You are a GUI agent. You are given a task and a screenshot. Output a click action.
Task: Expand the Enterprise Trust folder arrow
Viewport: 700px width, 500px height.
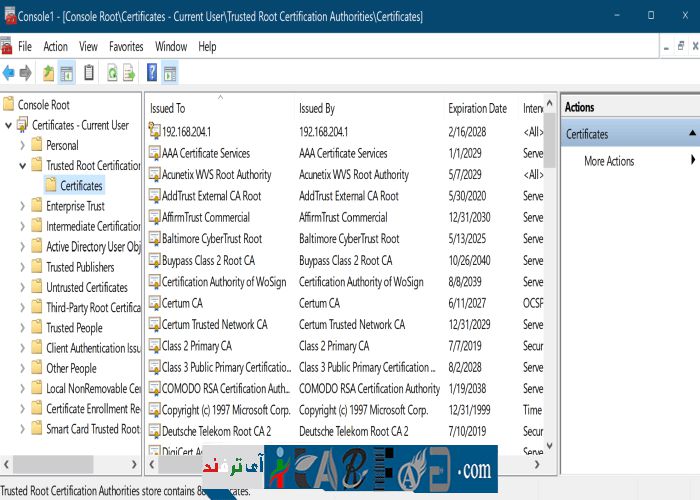tap(23, 206)
